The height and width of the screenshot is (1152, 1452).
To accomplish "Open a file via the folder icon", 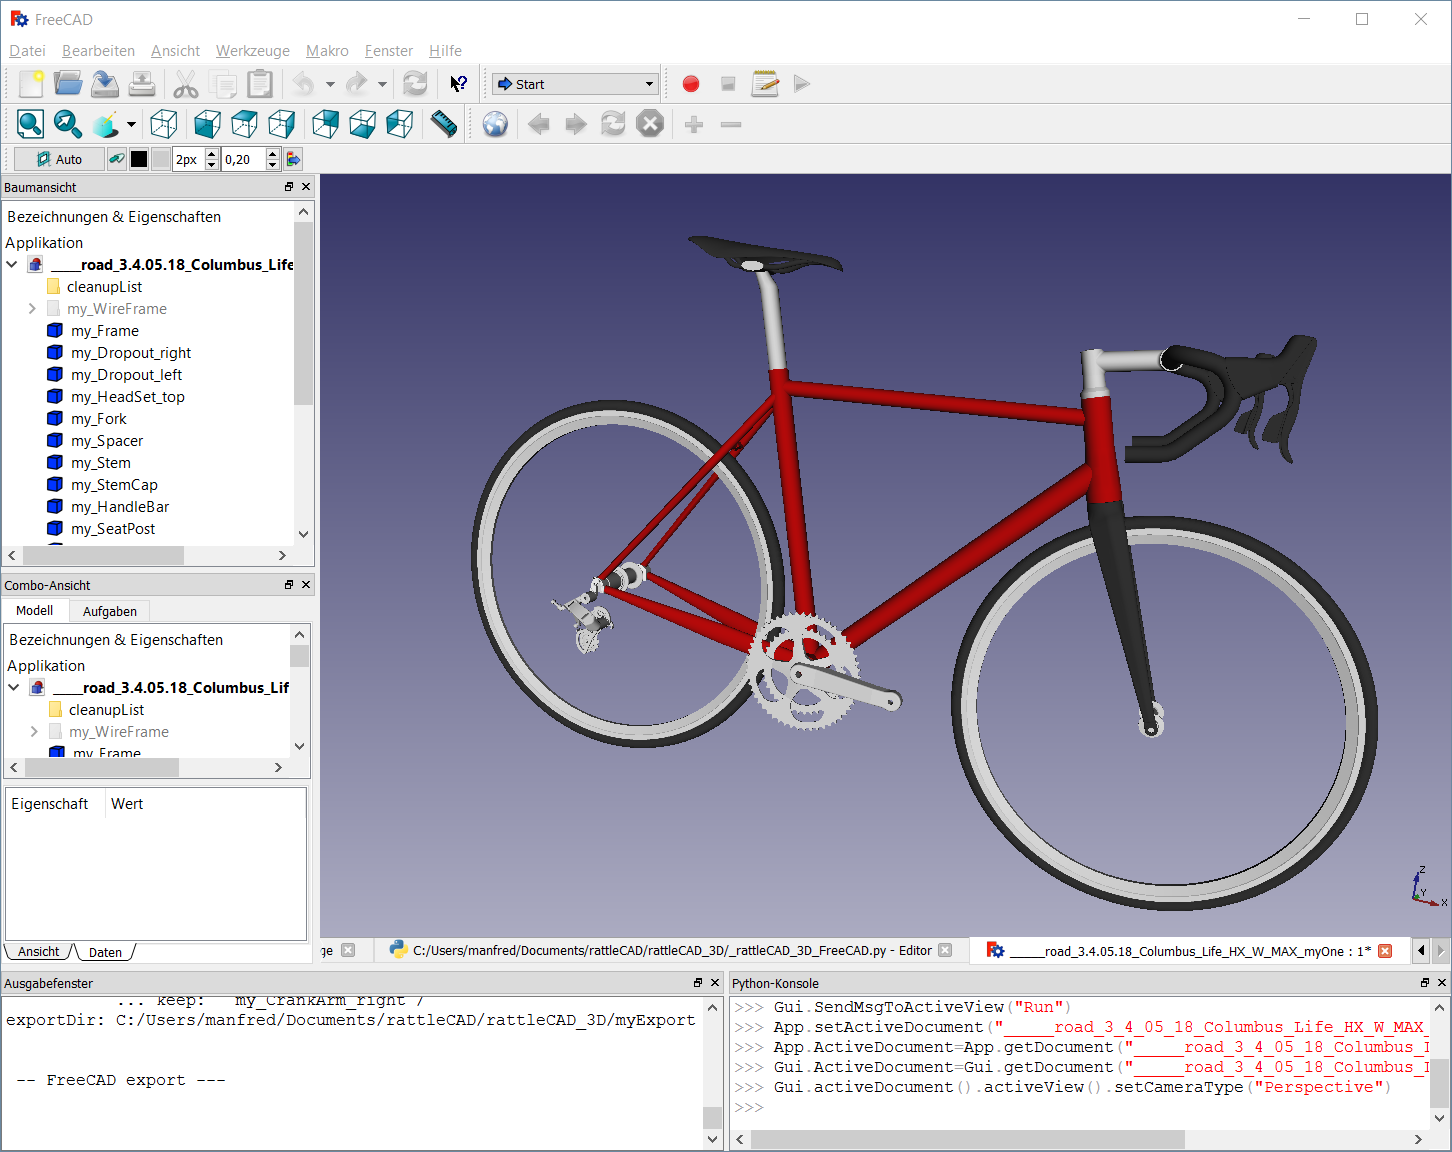I will point(68,84).
